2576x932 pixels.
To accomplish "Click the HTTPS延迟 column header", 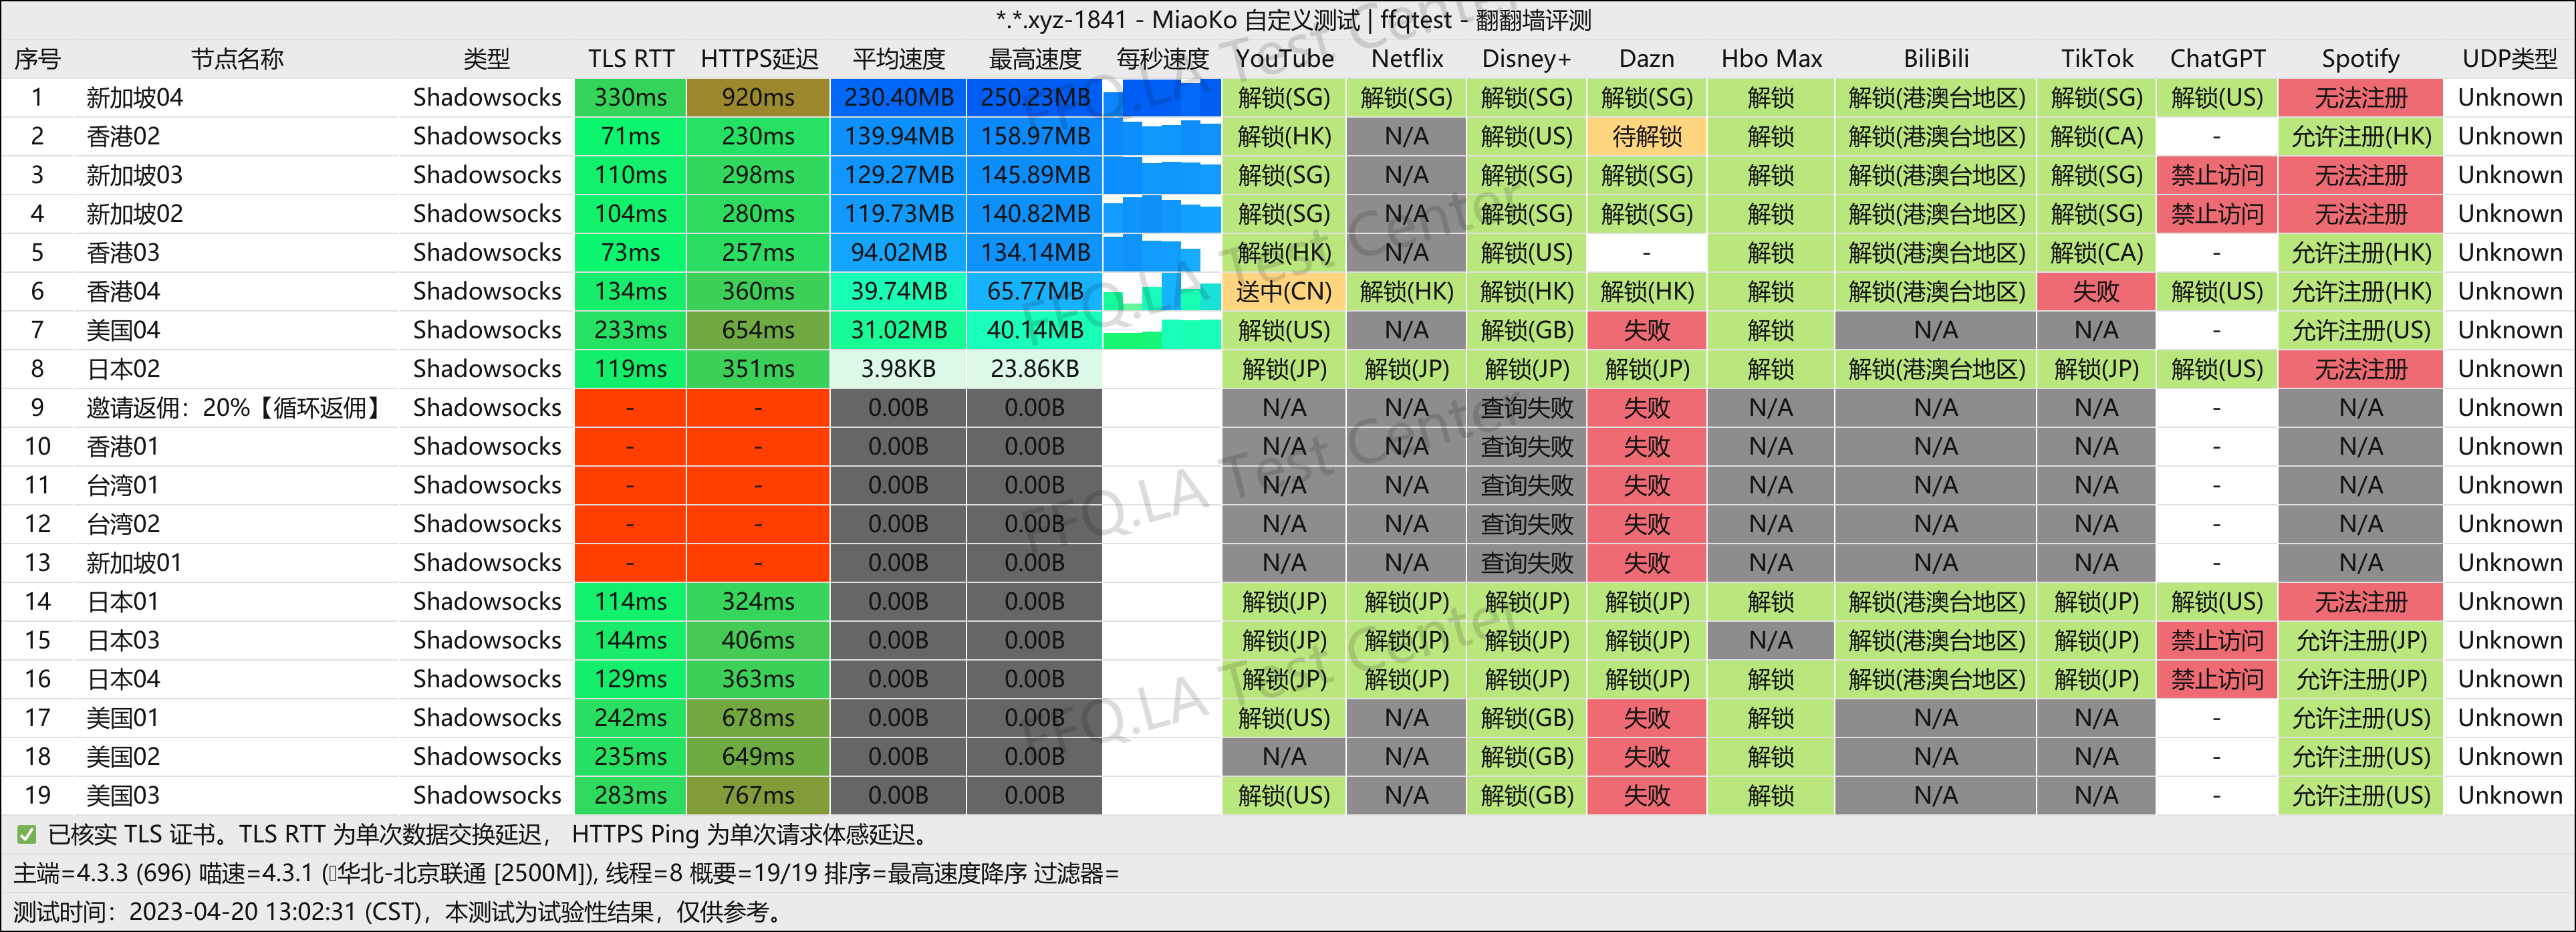I will coord(758,59).
